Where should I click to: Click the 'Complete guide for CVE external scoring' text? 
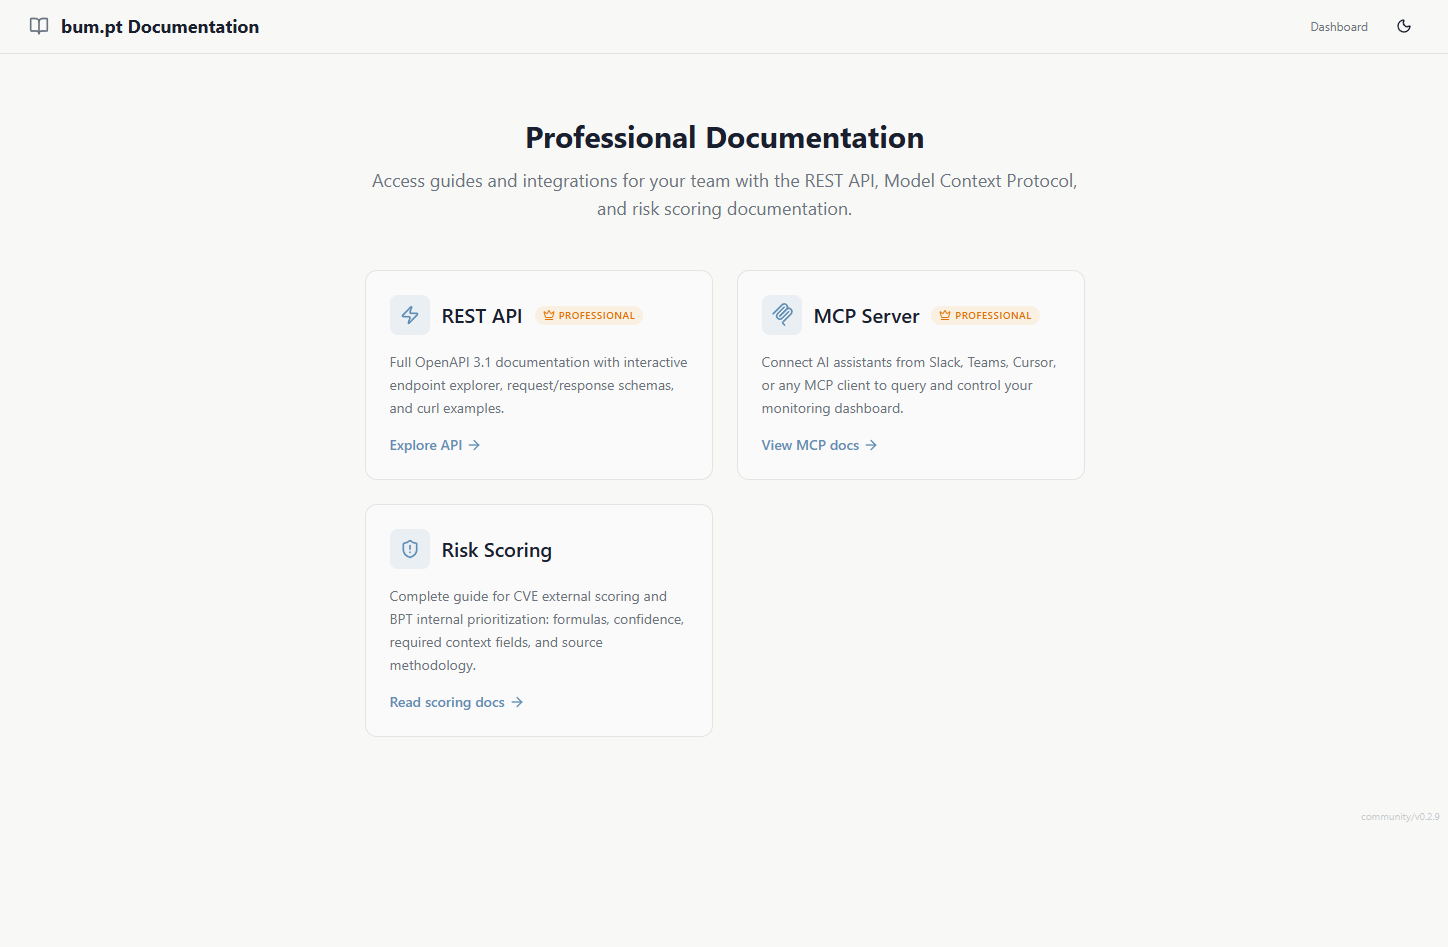[537, 631]
